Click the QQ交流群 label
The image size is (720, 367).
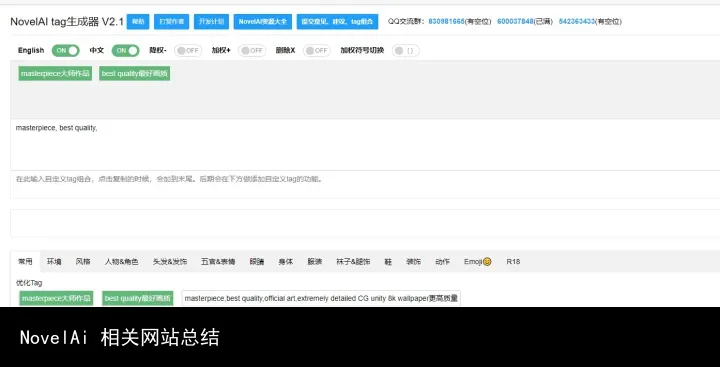[406, 21]
